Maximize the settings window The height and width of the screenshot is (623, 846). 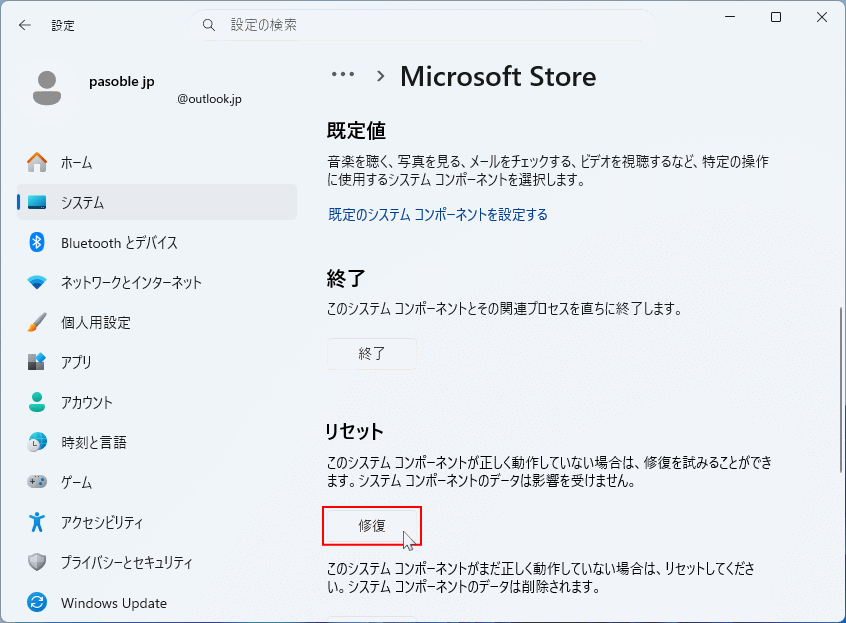tap(776, 17)
